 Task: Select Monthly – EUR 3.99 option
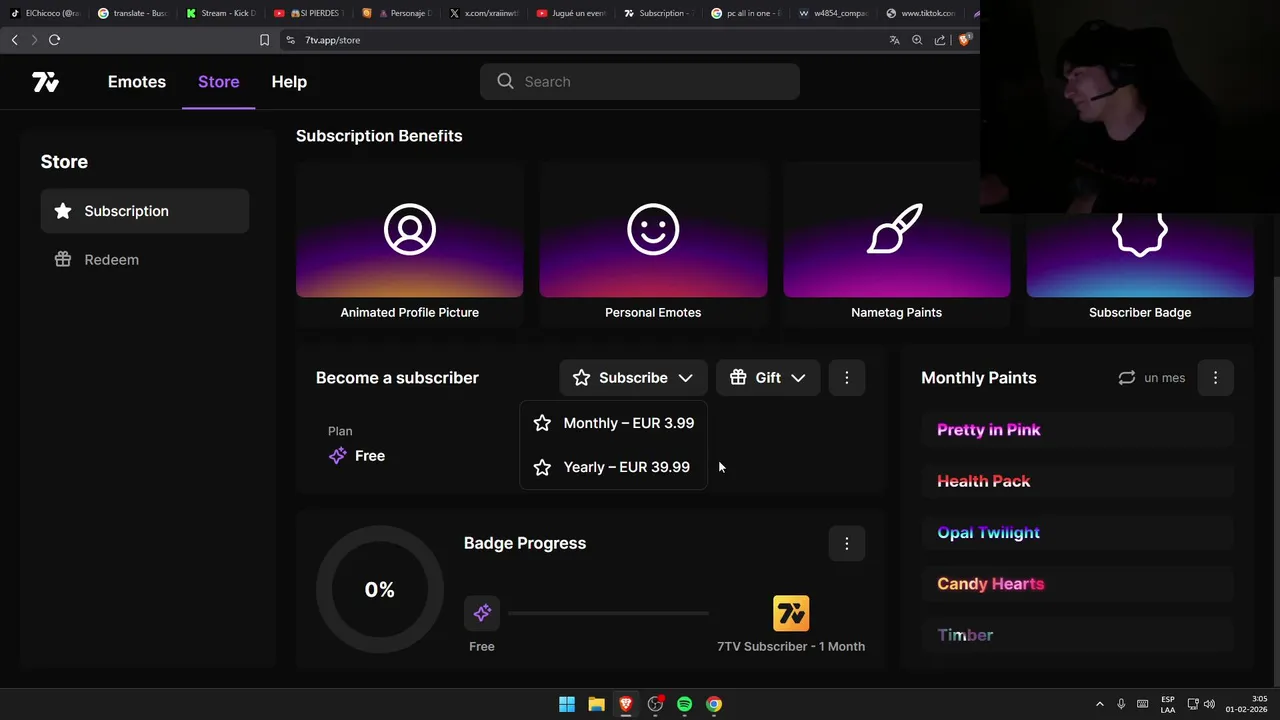click(614, 423)
